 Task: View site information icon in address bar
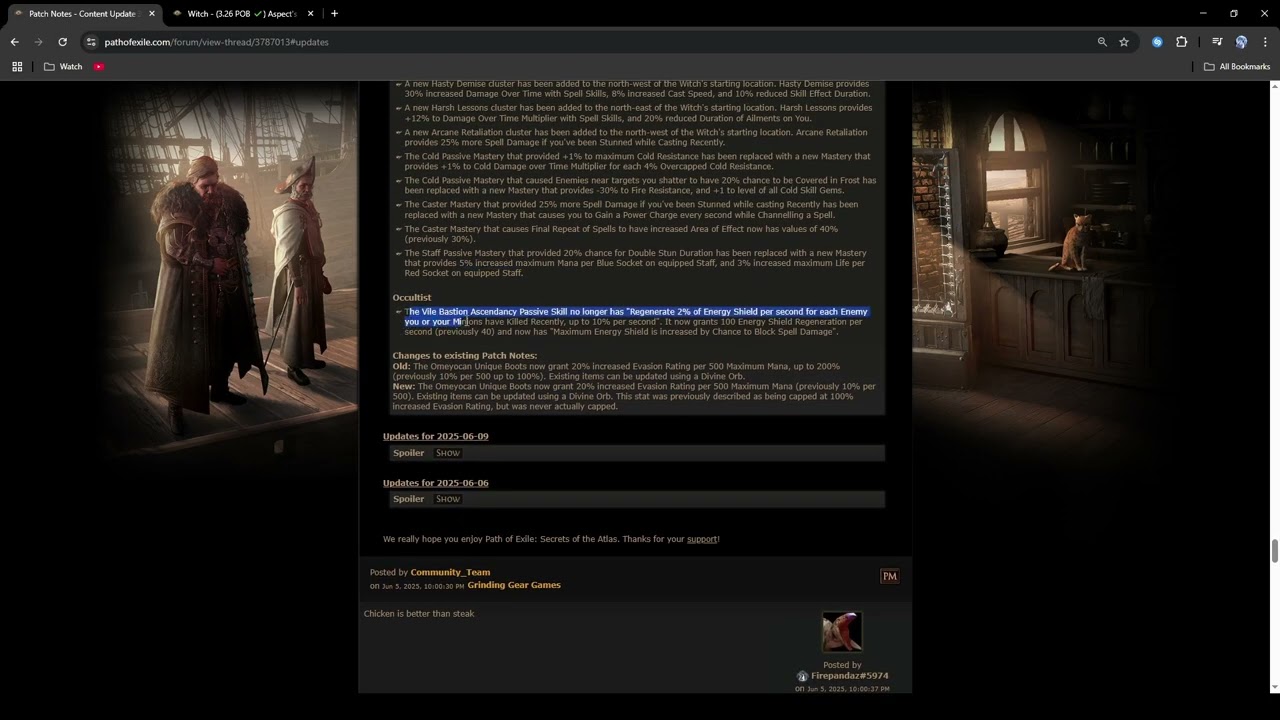pos(91,42)
